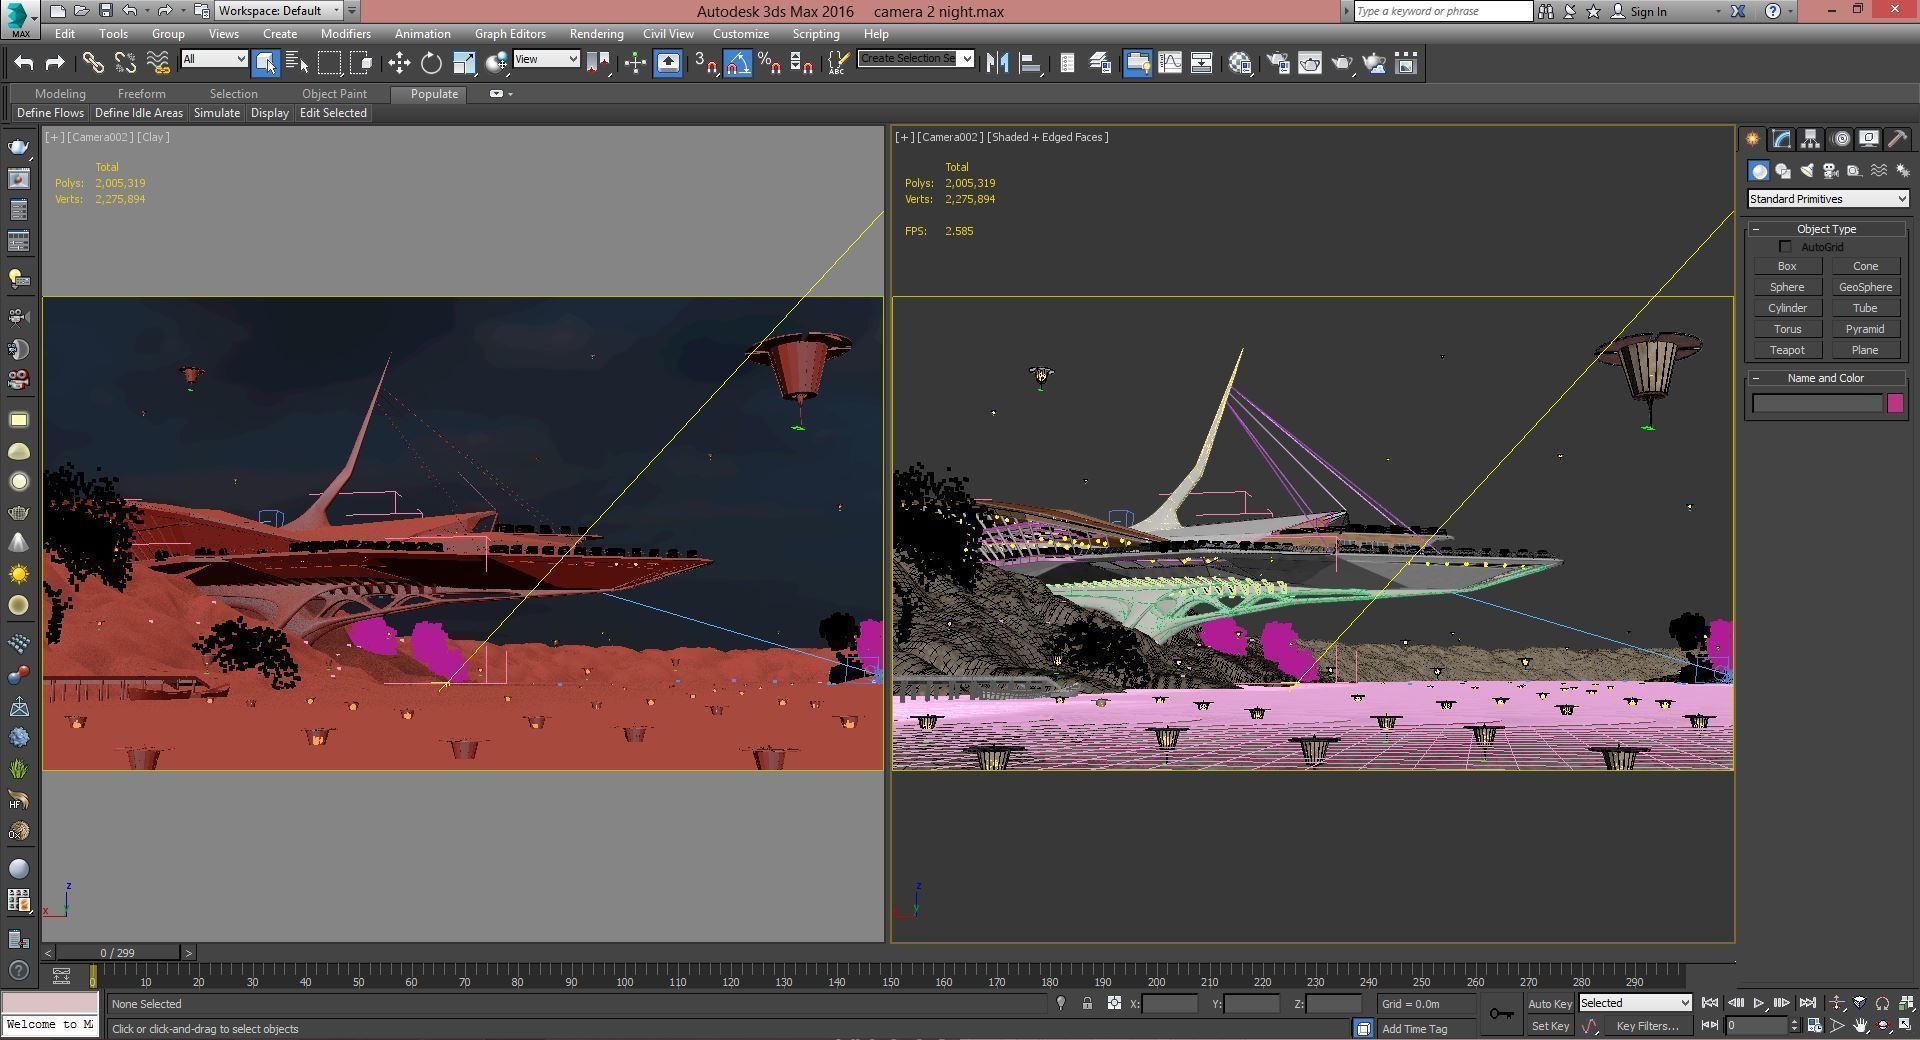
Task: Click the time slider 0 / 299 handle
Action: [x=117, y=953]
